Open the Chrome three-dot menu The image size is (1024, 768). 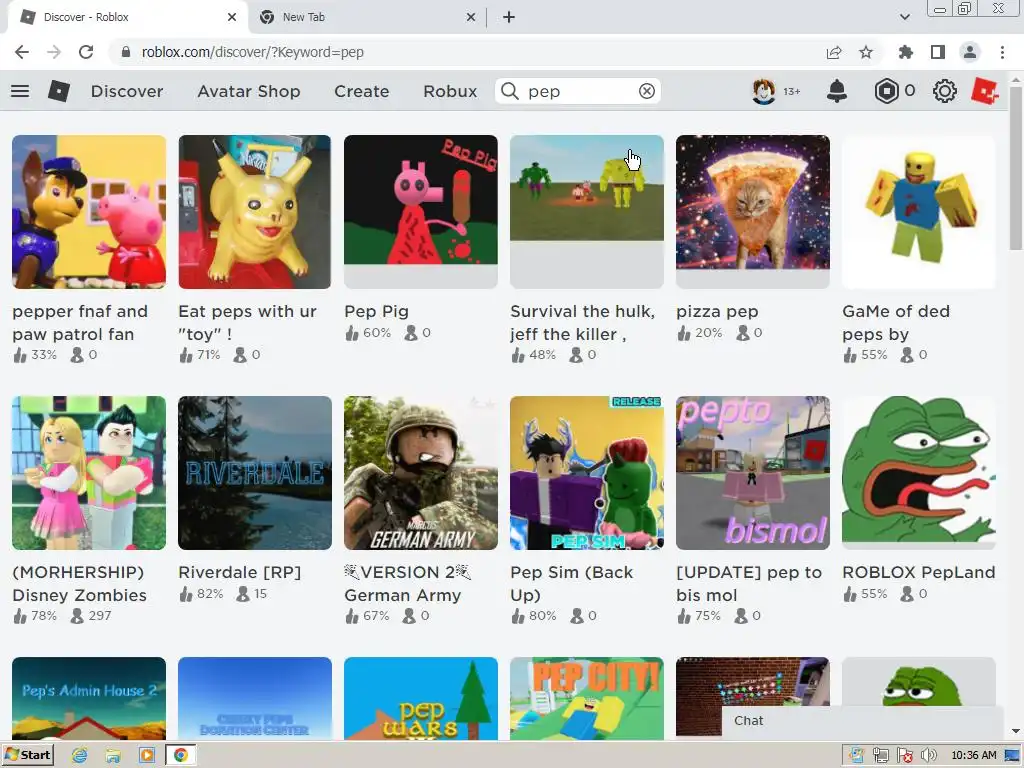1002,52
